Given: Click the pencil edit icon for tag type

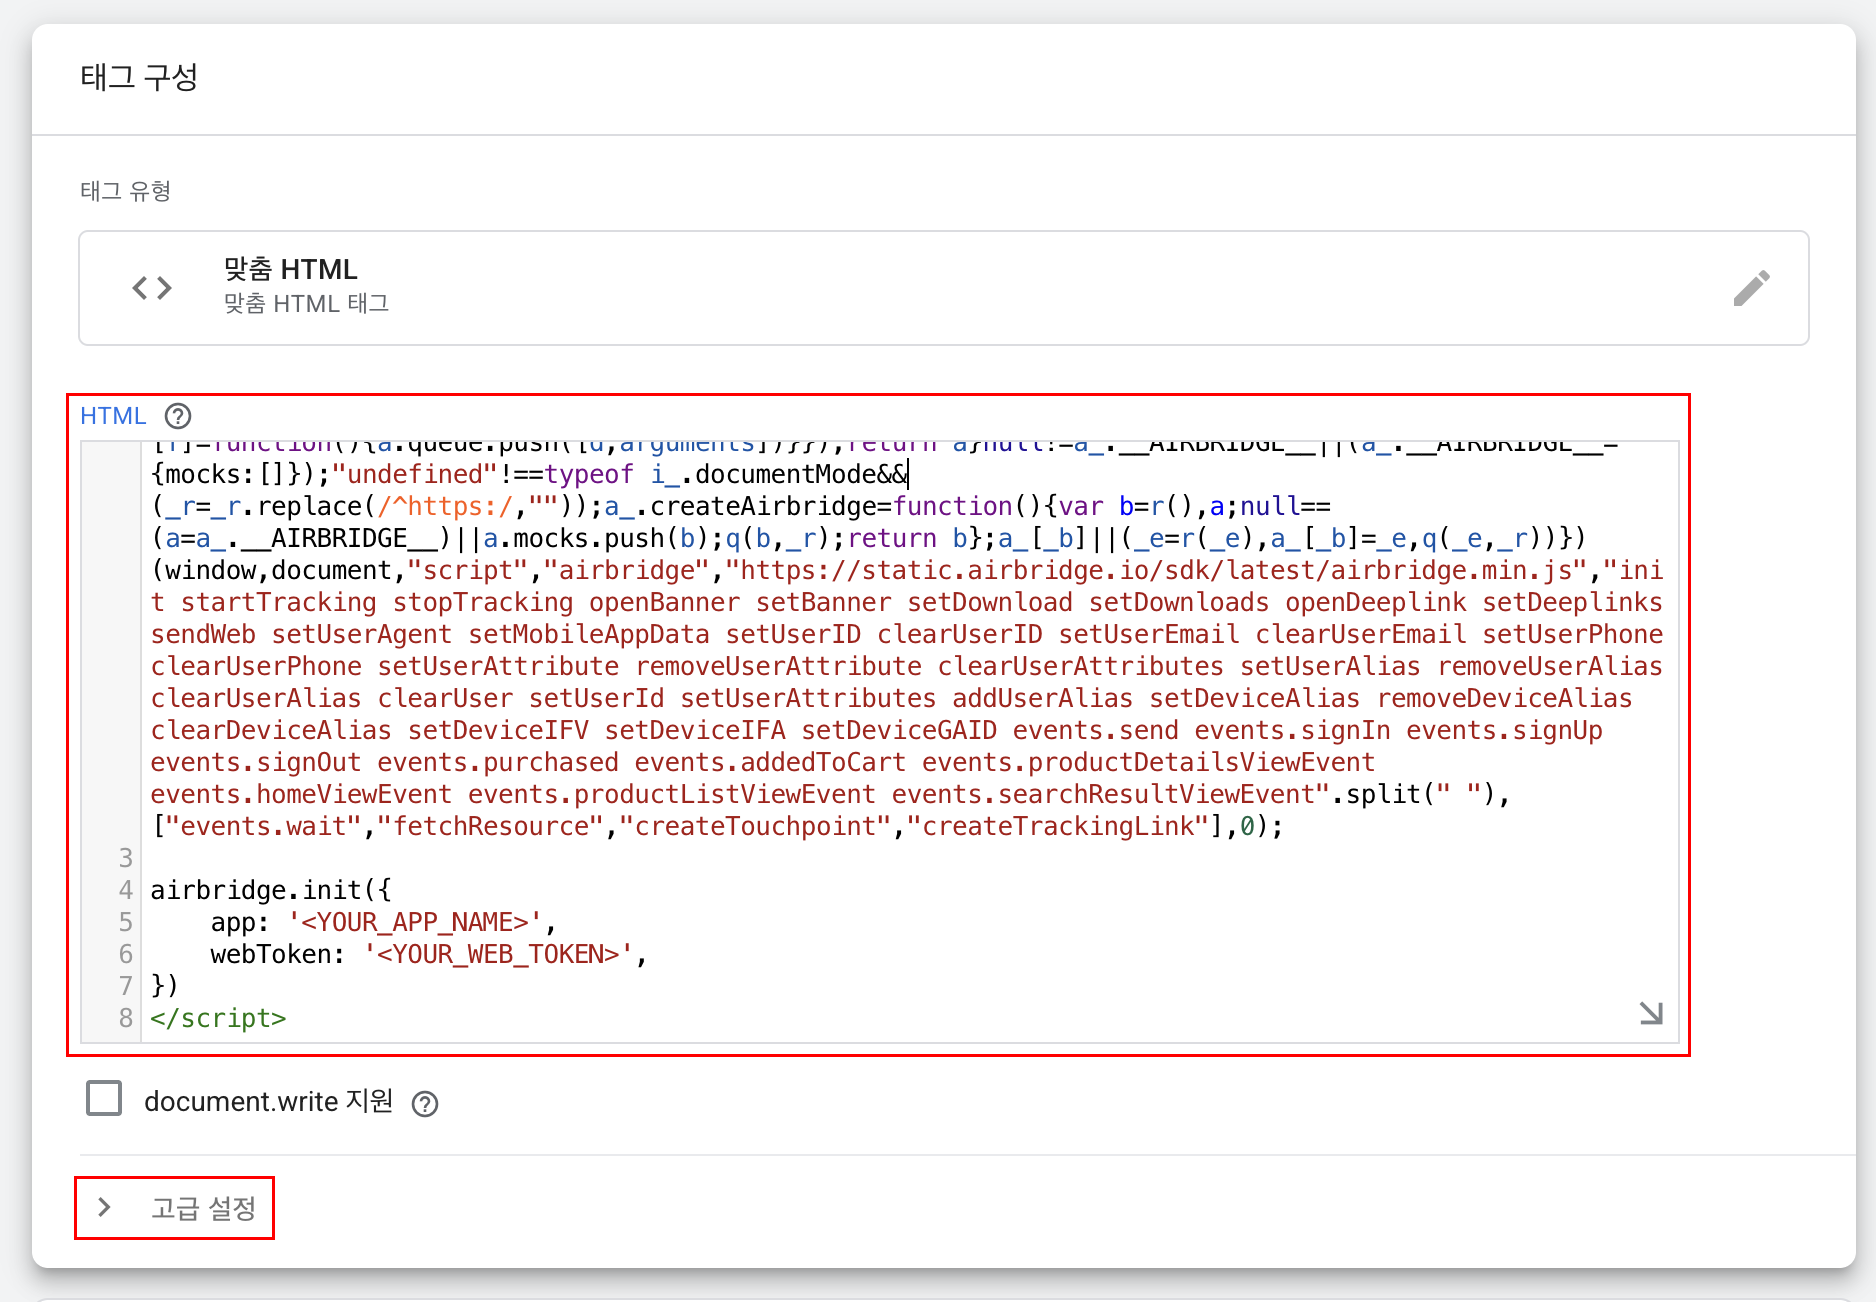Looking at the screenshot, I should coord(1751,288).
